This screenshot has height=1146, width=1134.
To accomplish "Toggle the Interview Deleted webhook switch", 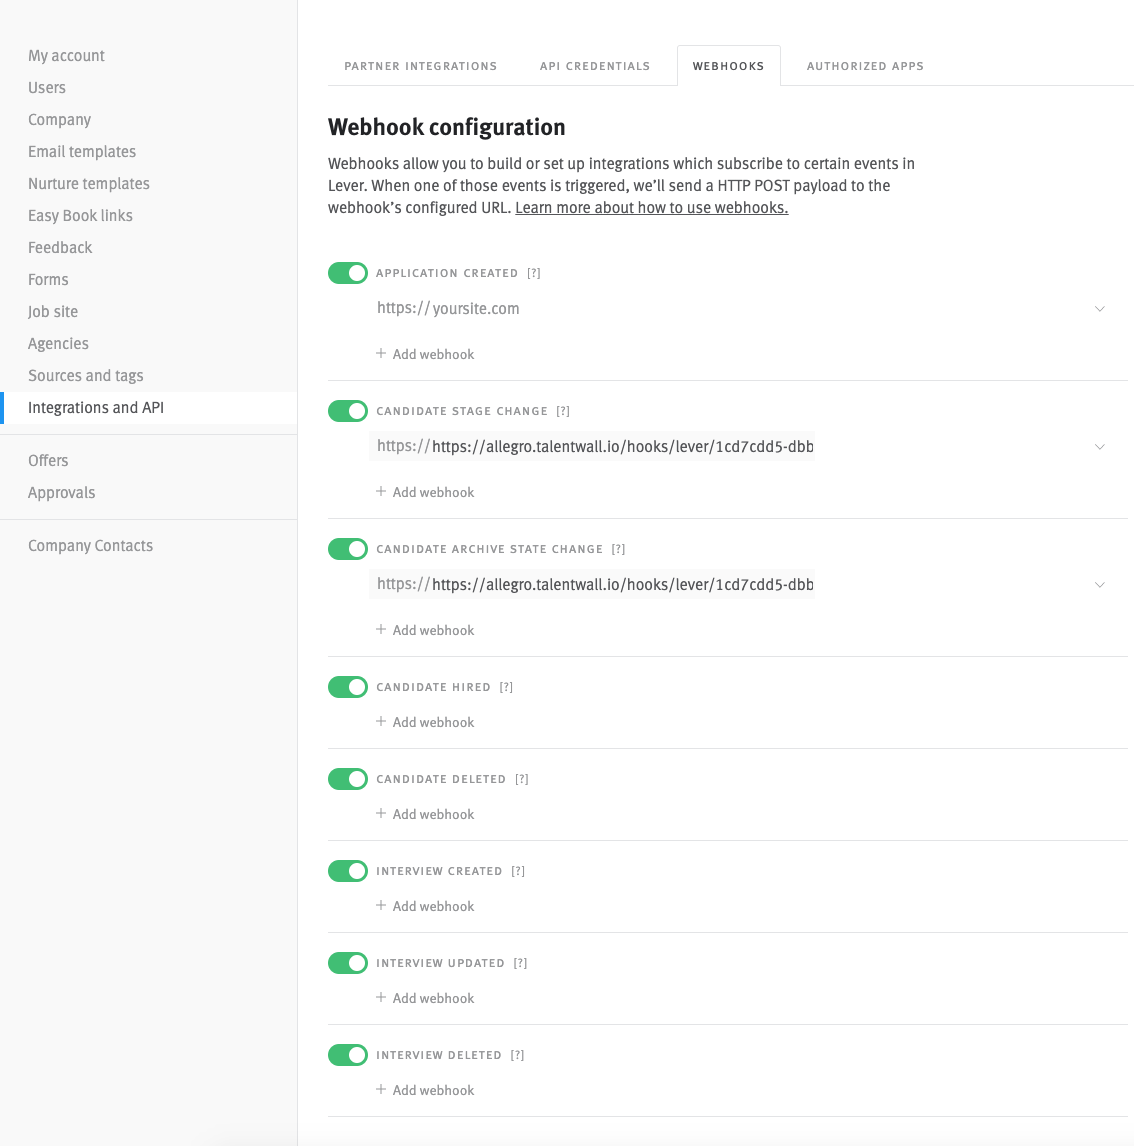I will click(348, 1055).
